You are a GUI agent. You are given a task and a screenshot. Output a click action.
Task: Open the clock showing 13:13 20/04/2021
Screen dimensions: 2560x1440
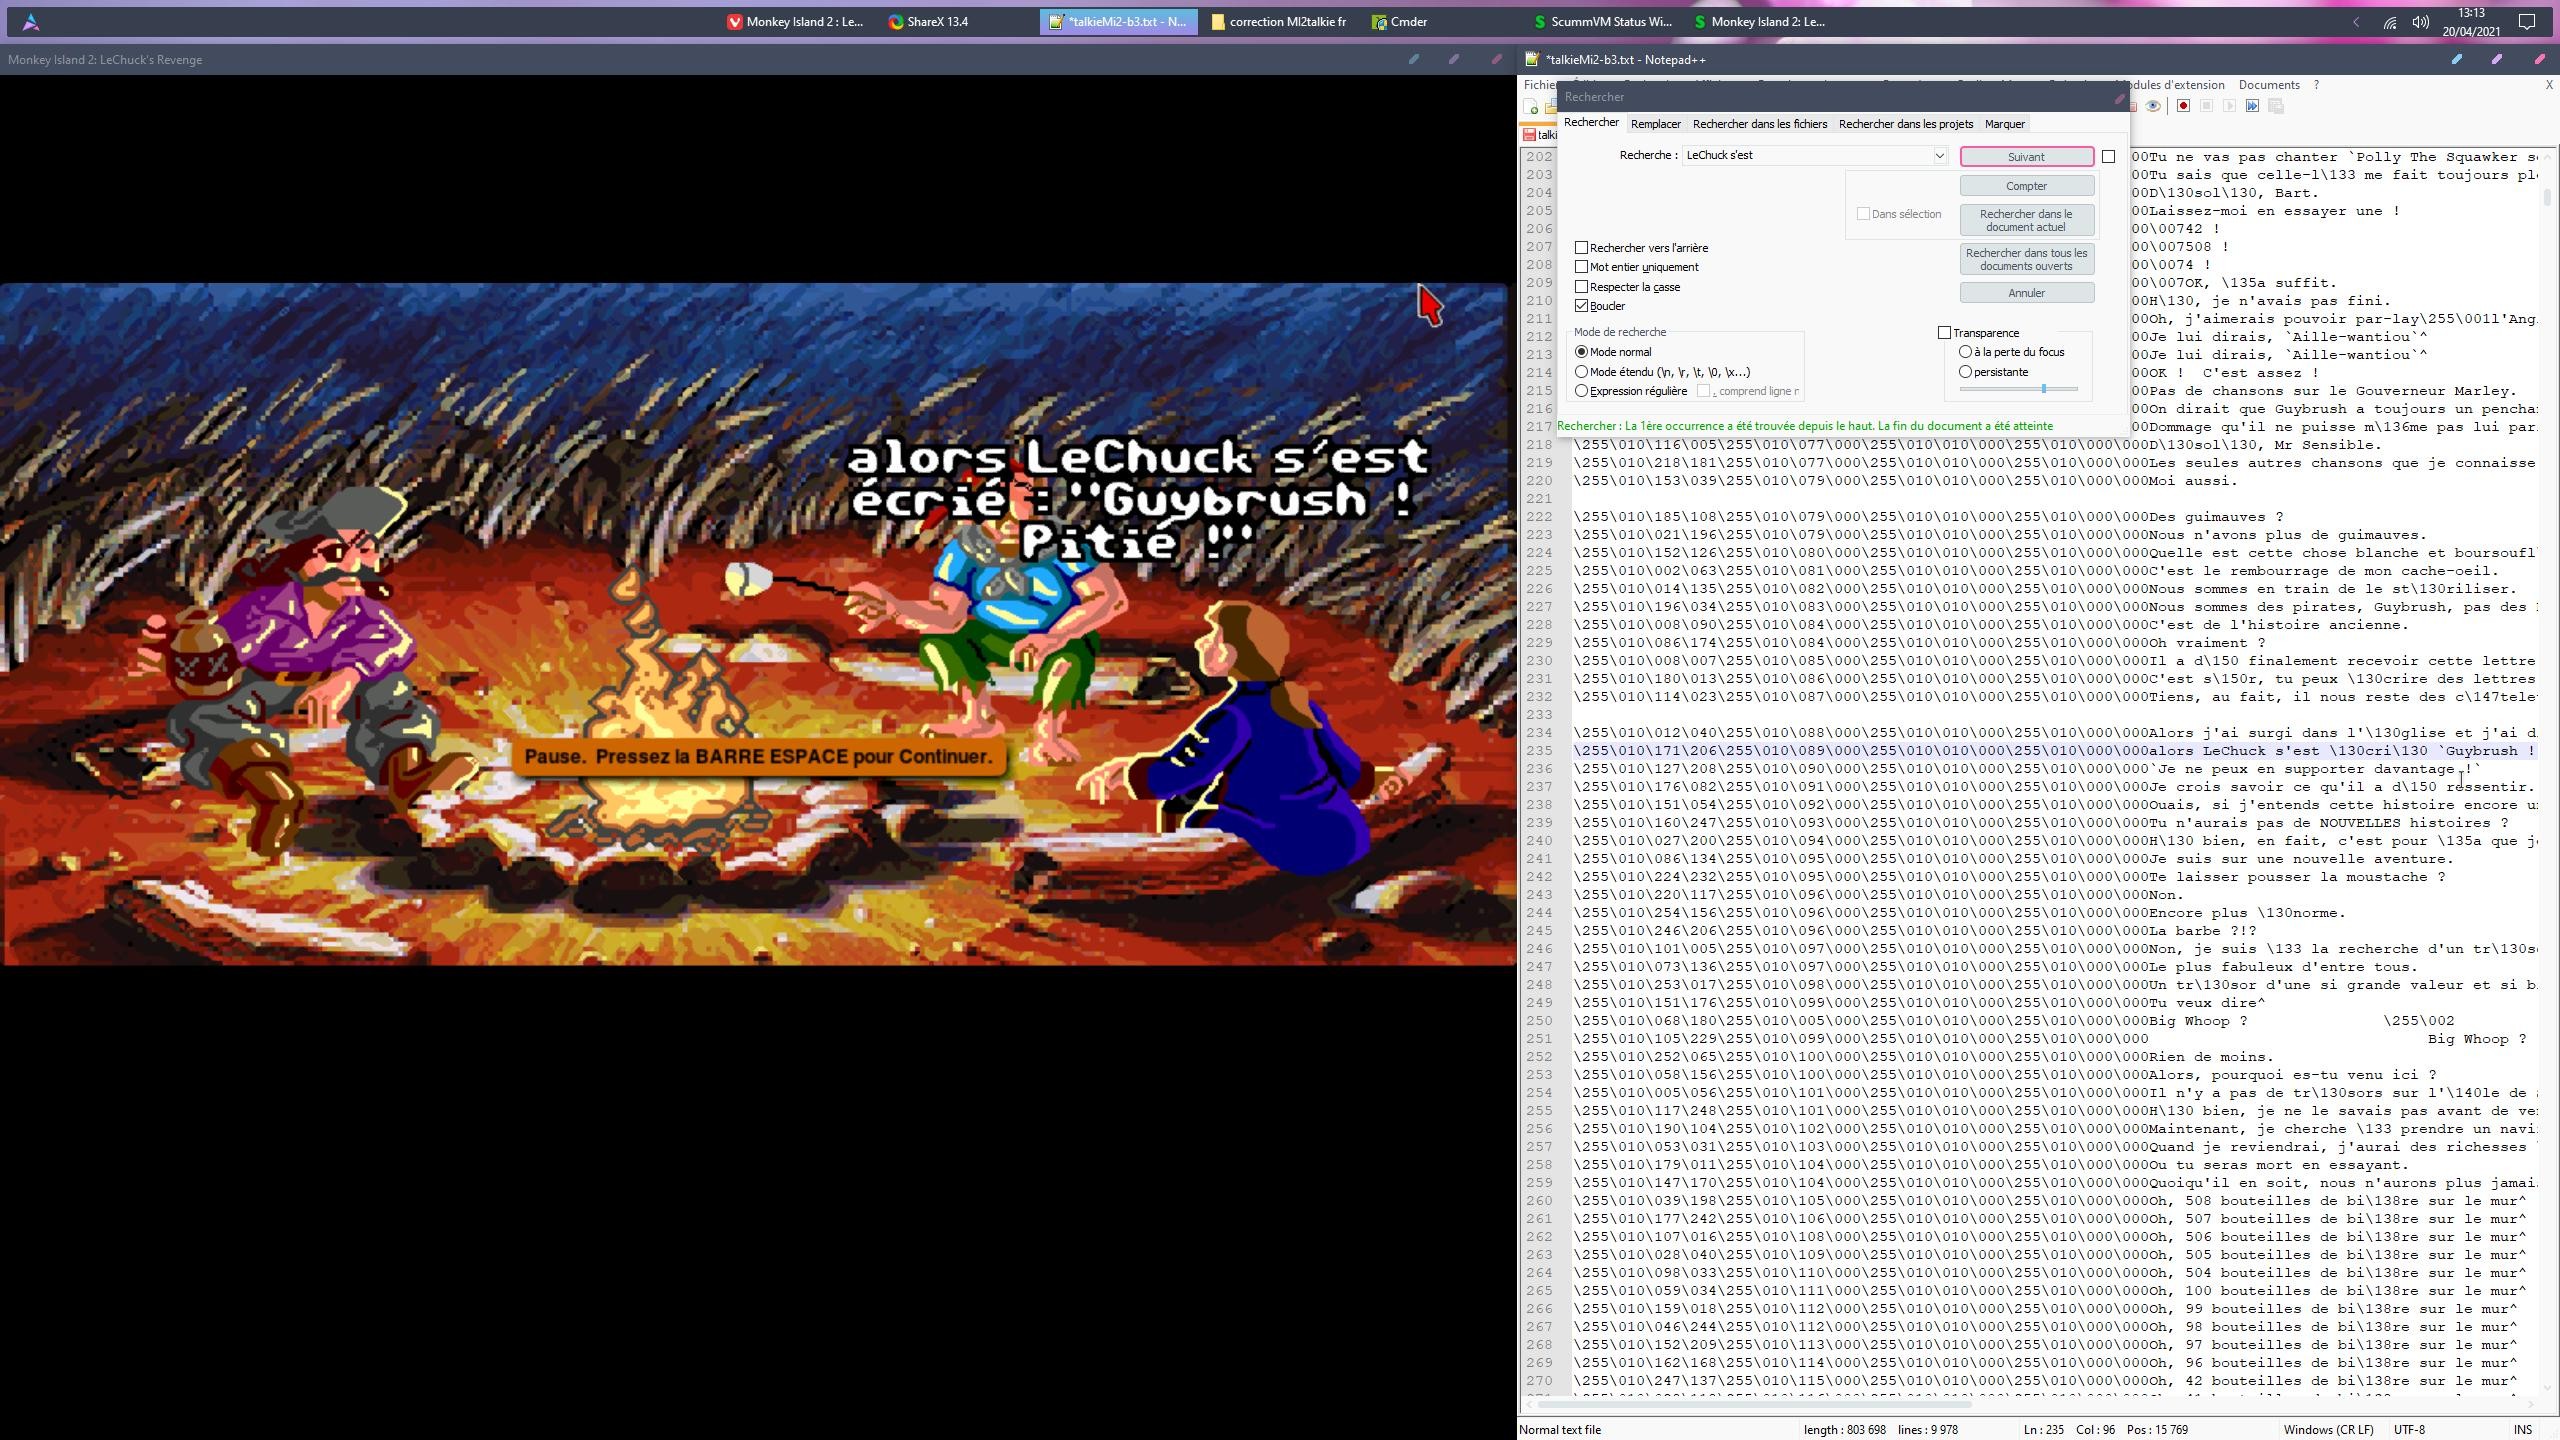(2471, 22)
